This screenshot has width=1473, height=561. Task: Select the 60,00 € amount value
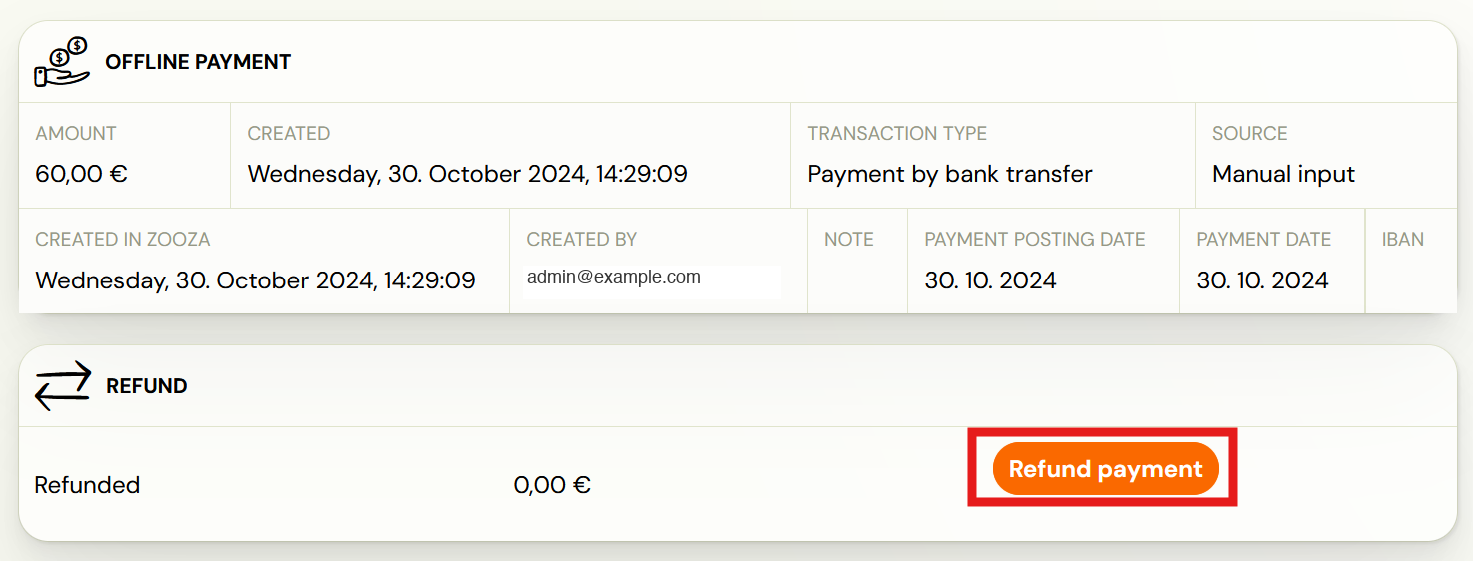tap(81, 174)
